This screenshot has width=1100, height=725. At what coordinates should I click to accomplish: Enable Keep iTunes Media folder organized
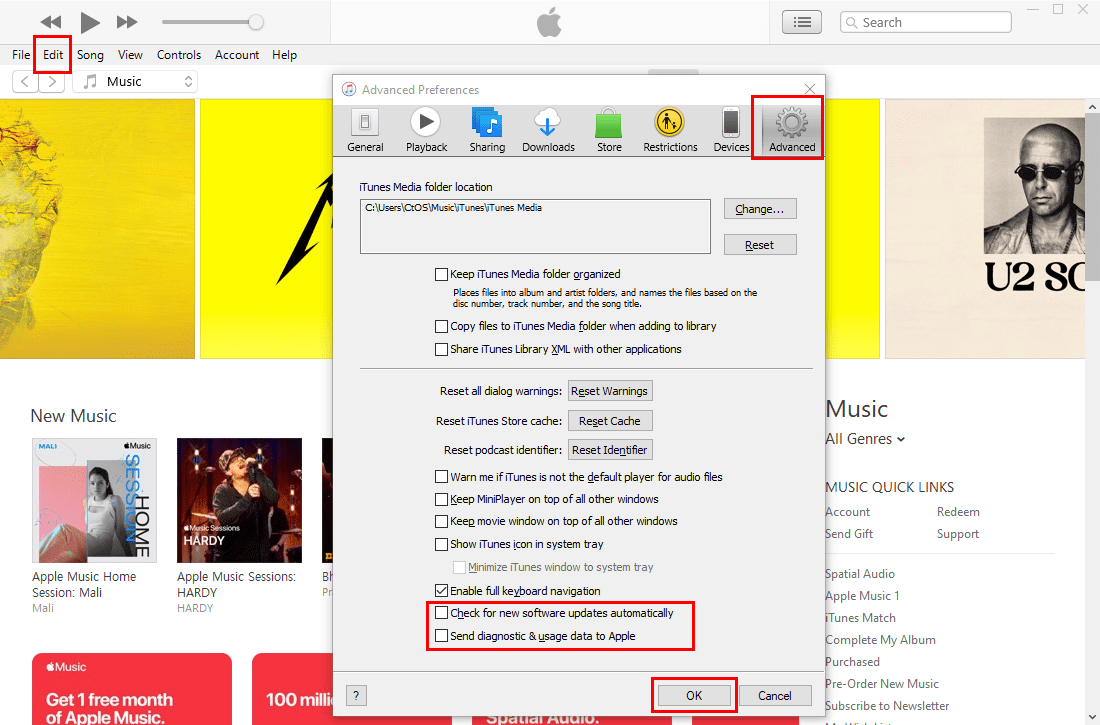(x=441, y=274)
